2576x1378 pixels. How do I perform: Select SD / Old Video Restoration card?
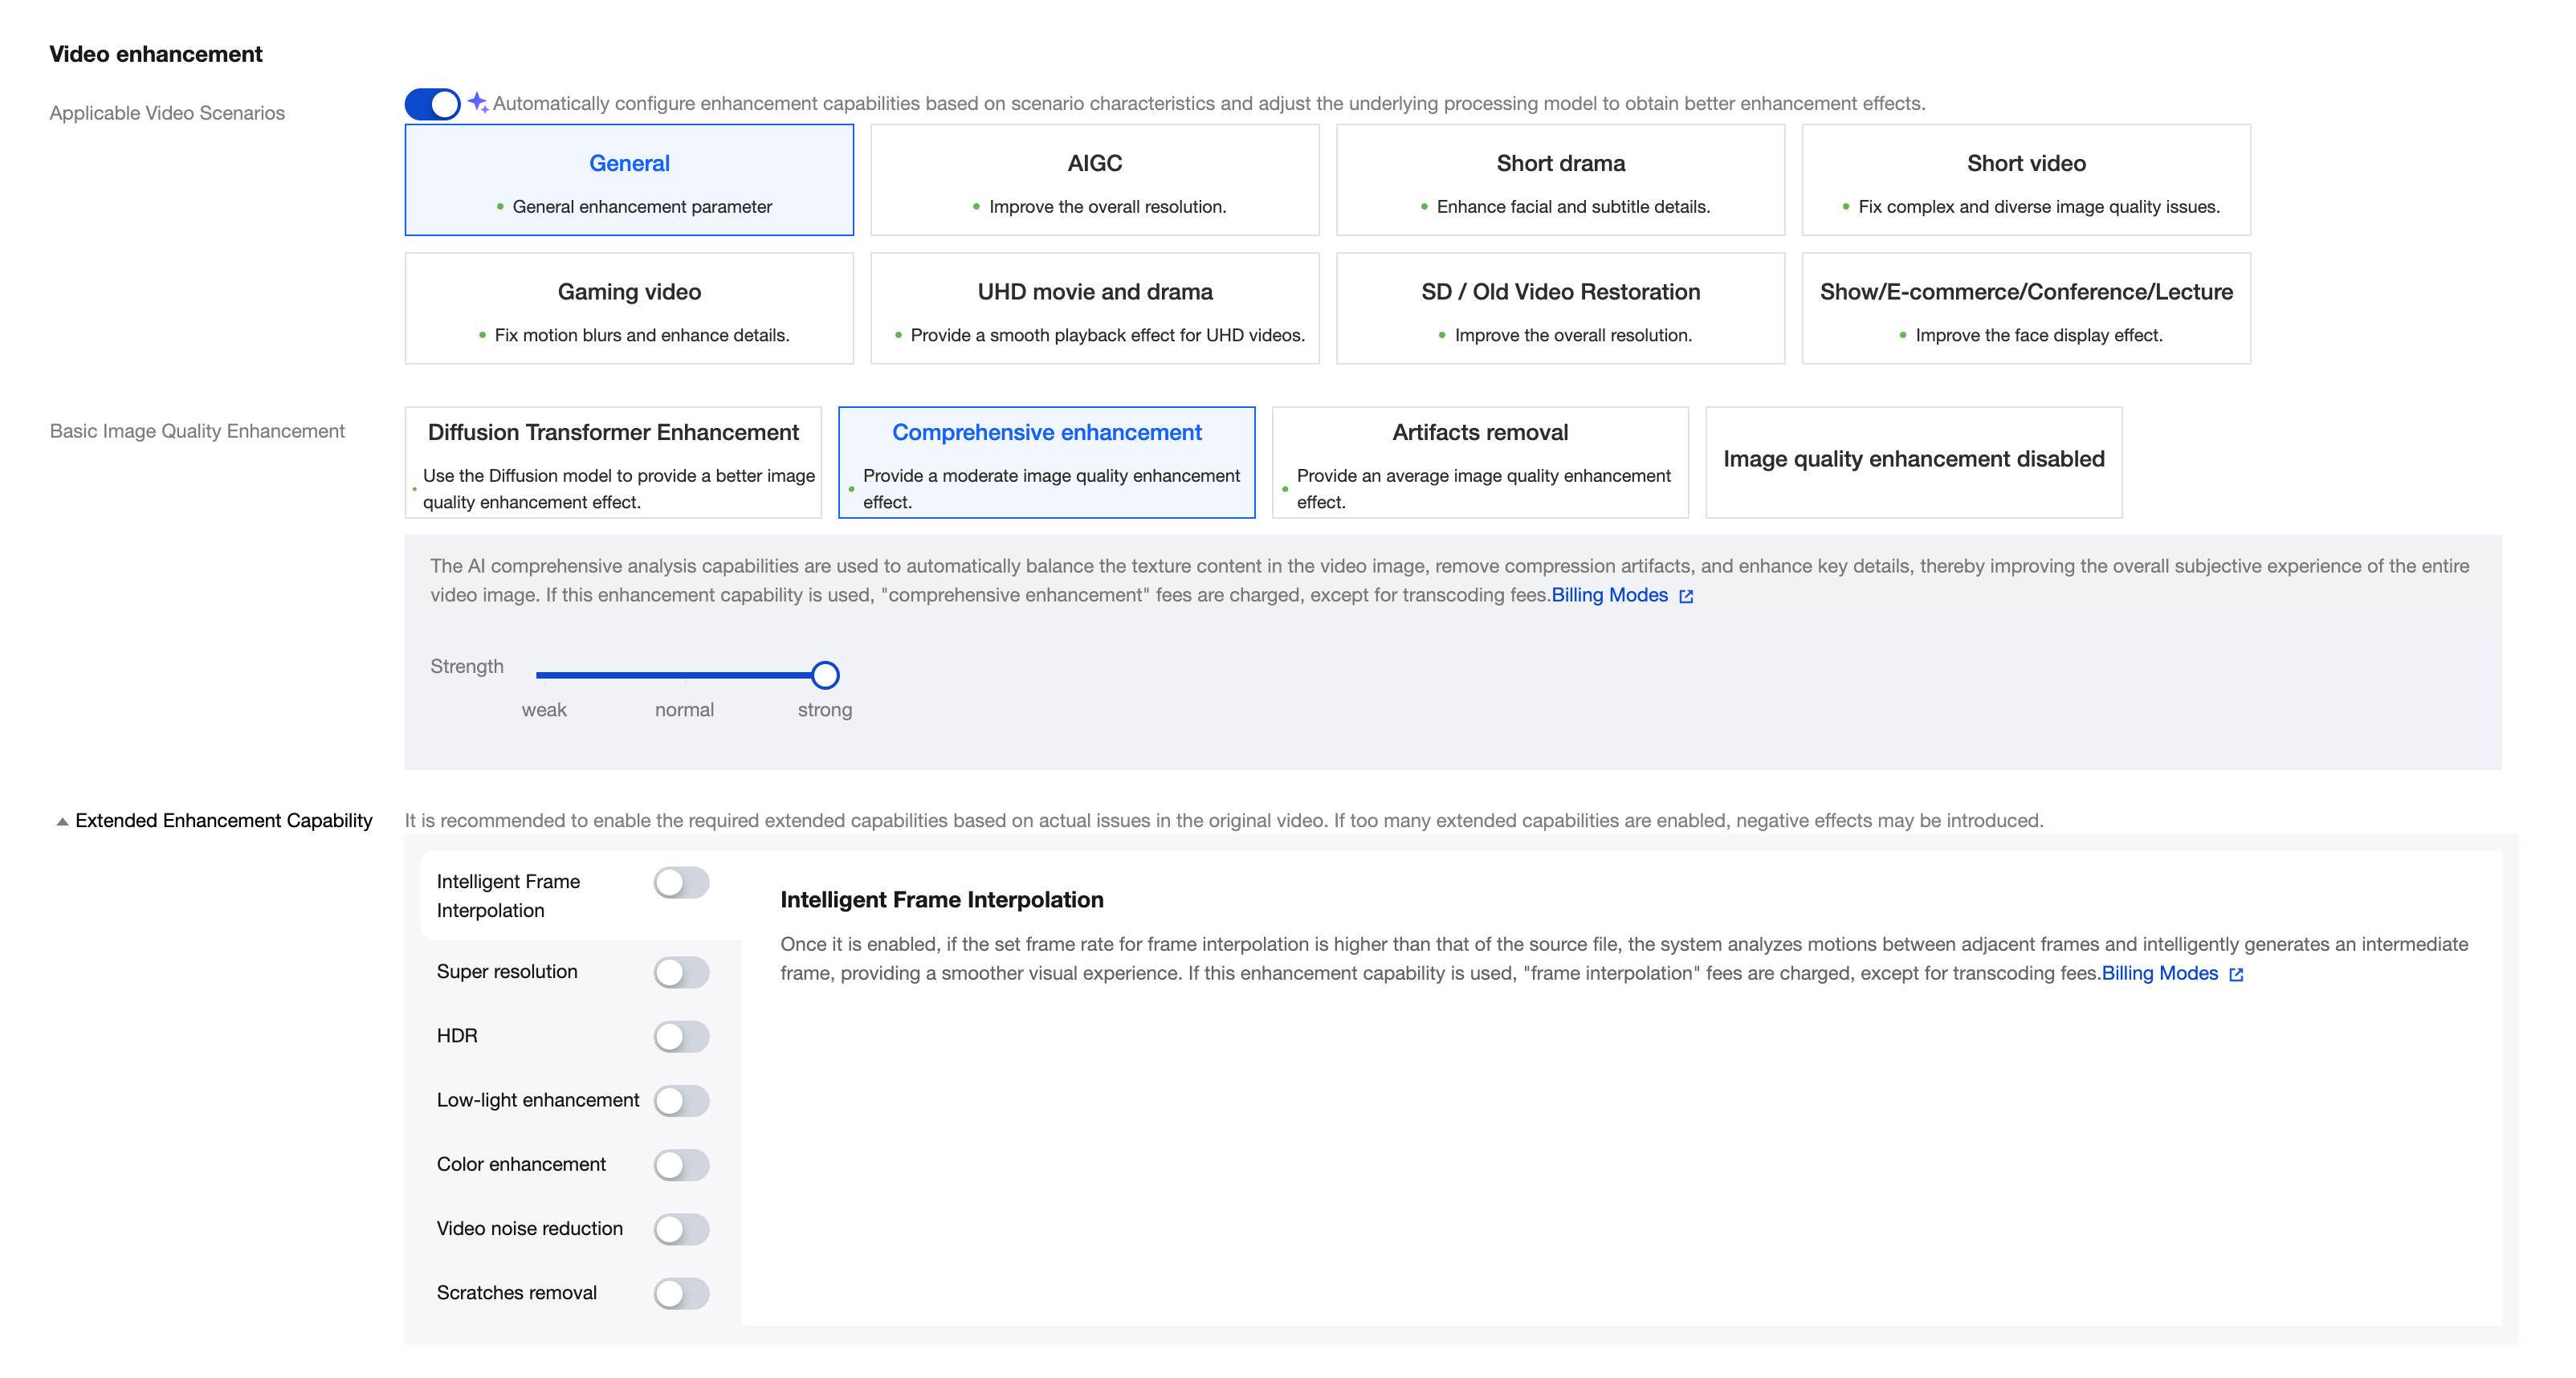(1560, 308)
